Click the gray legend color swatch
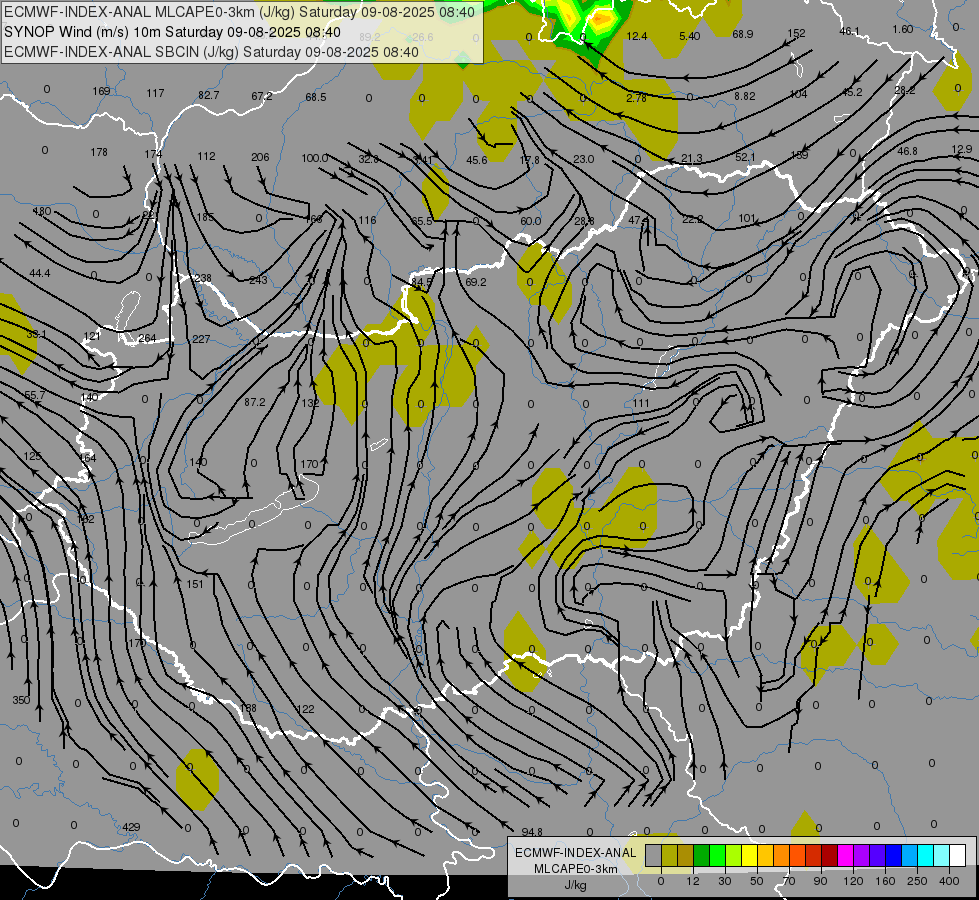This screenshot has width=979, height=900. point(654,856)
